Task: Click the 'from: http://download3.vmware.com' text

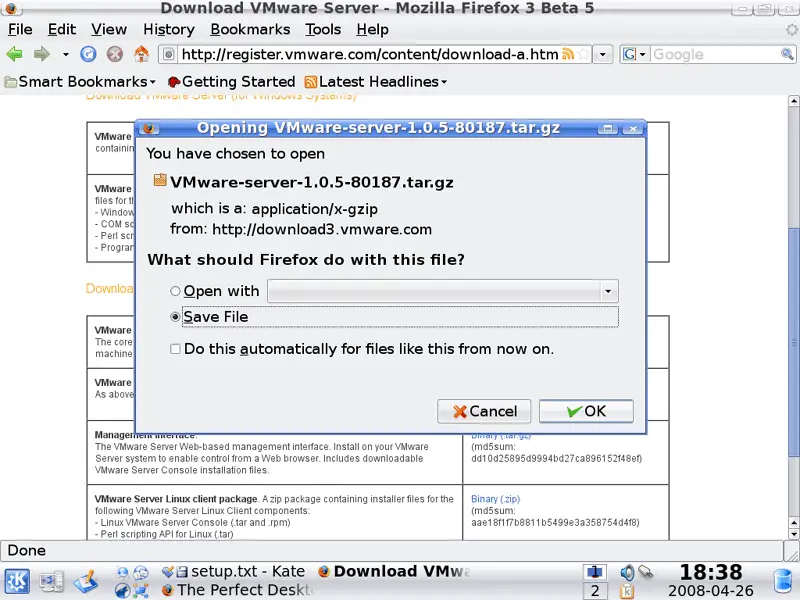Action: [301, 229]
